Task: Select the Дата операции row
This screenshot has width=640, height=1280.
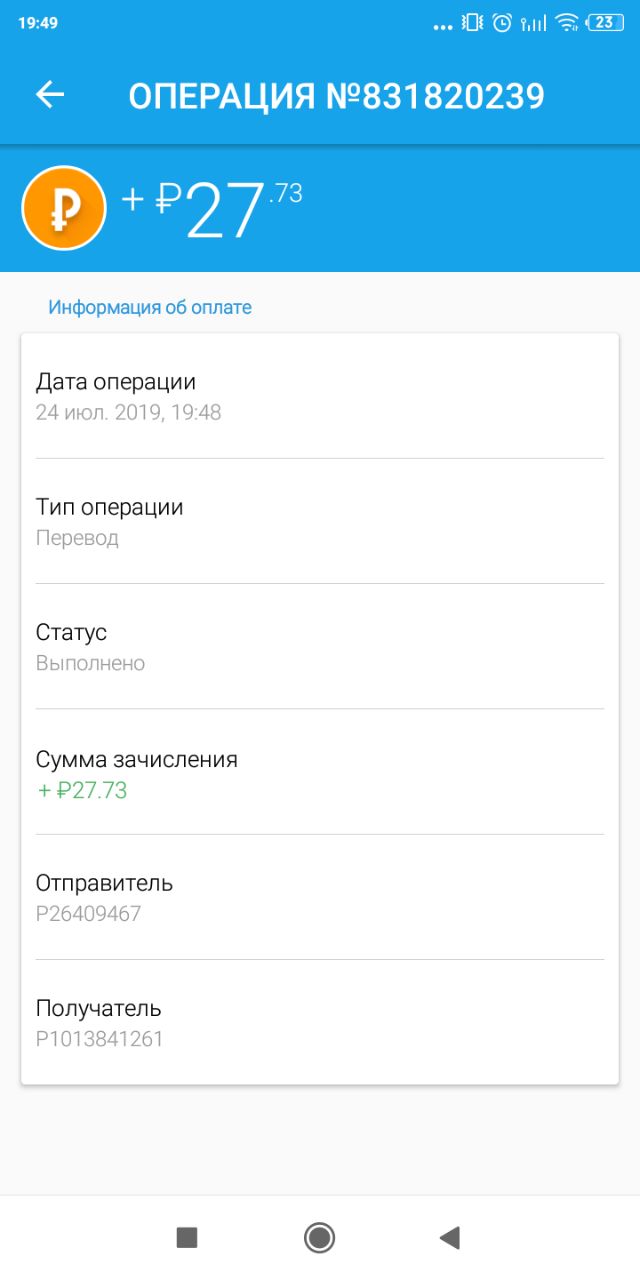Action: click(x=320, y=396)
